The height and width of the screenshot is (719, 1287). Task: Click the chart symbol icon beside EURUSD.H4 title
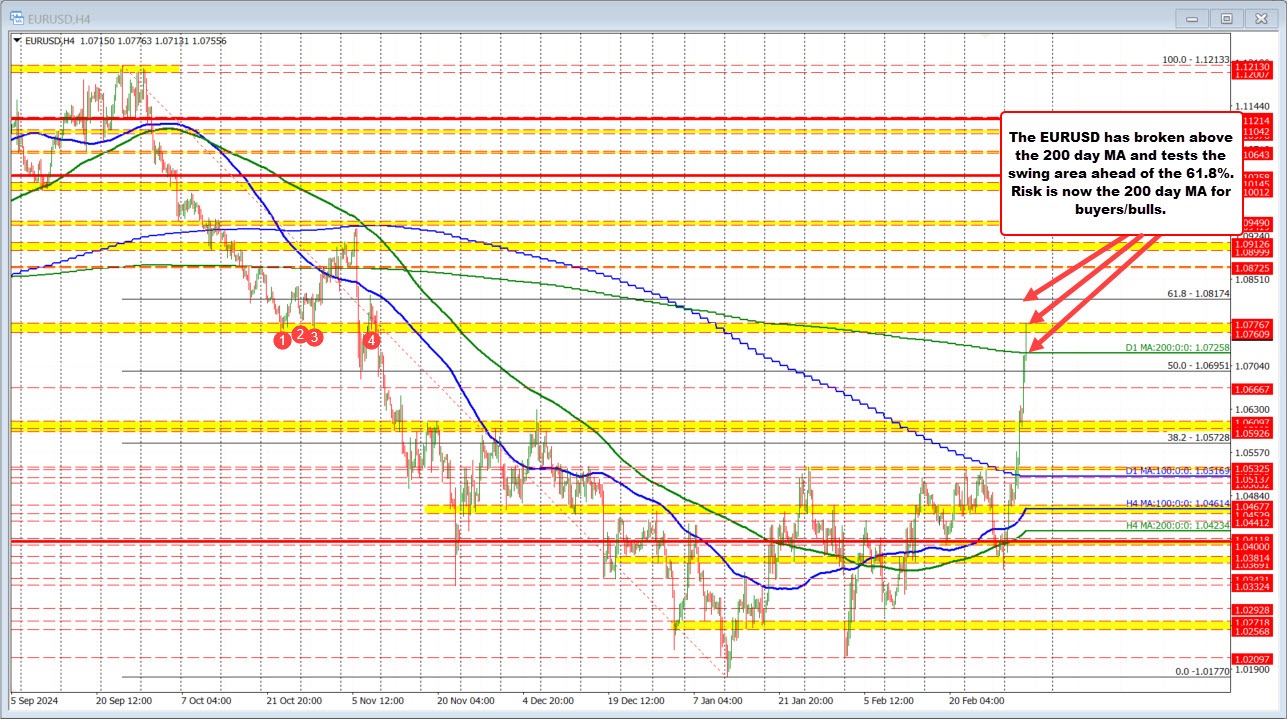point(16,17)
